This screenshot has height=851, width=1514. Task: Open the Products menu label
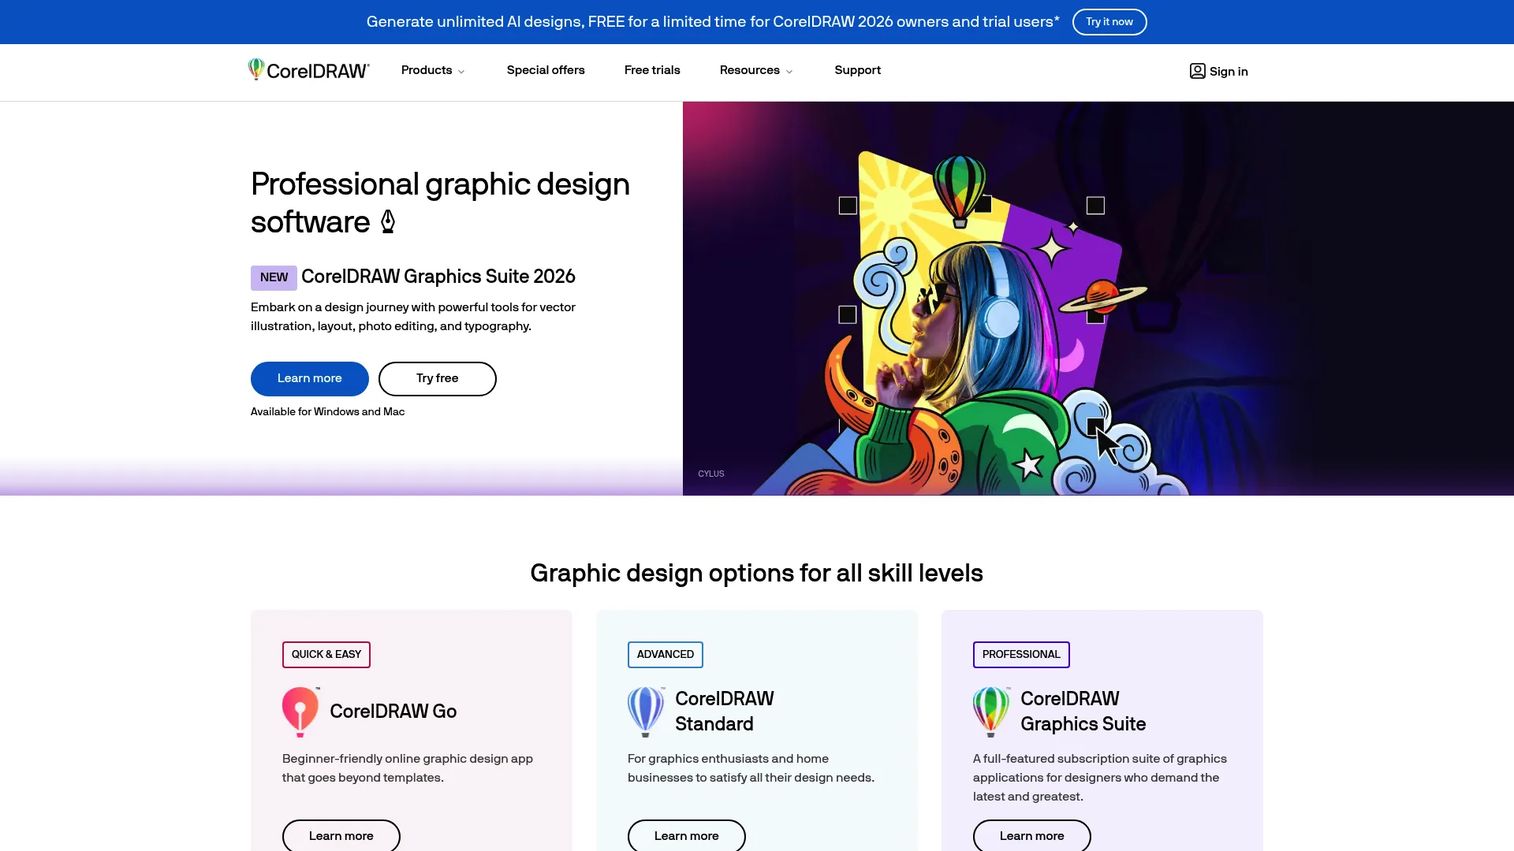[427, 70]
